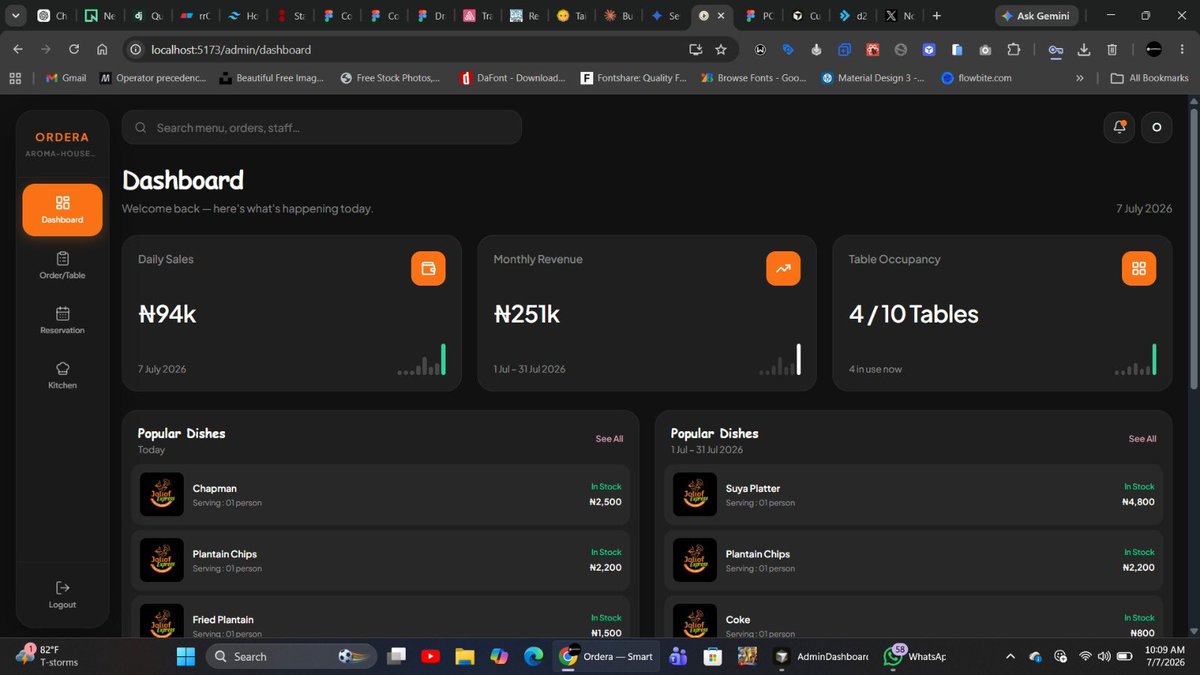Select the Chapman dish thumbnail
Viewport: 1200px width, 675px height.
pyautogui.click(x=161, y=494)
